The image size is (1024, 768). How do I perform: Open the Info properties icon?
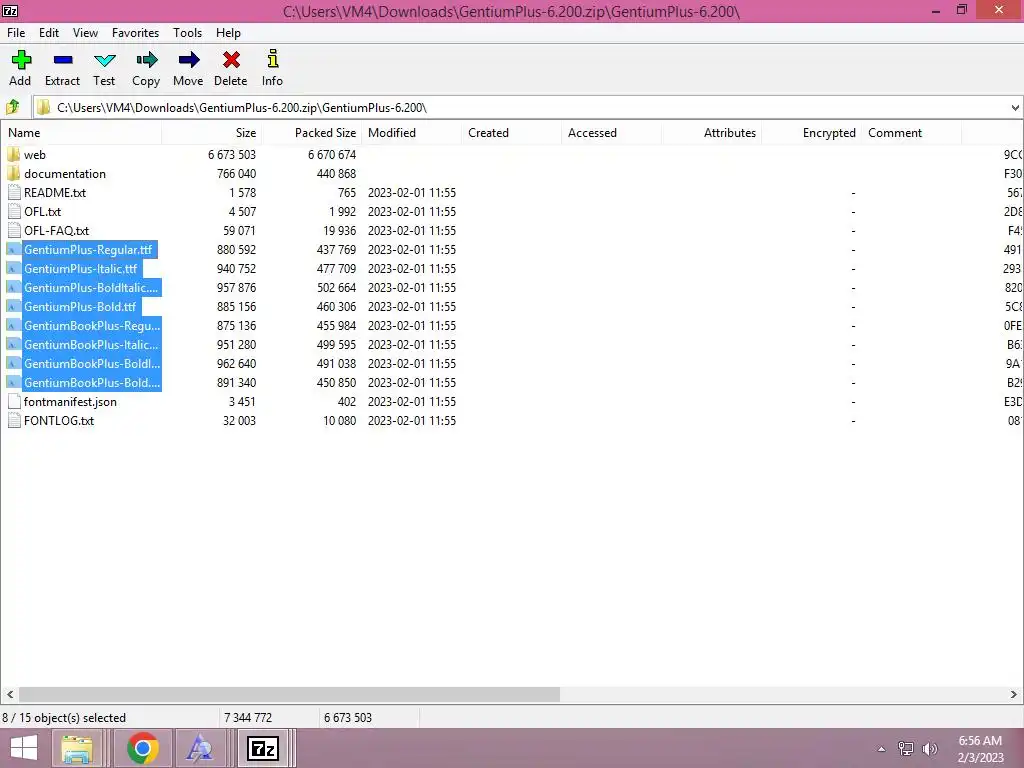272,59
